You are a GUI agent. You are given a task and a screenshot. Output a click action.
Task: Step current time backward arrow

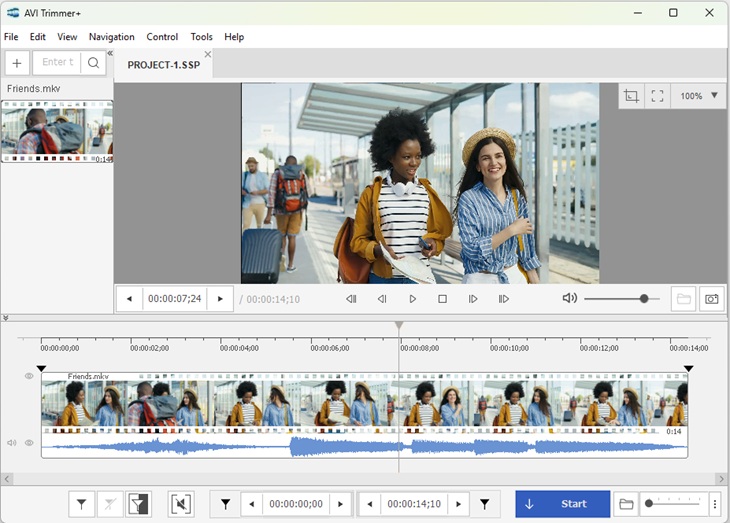tap(129, 299)
